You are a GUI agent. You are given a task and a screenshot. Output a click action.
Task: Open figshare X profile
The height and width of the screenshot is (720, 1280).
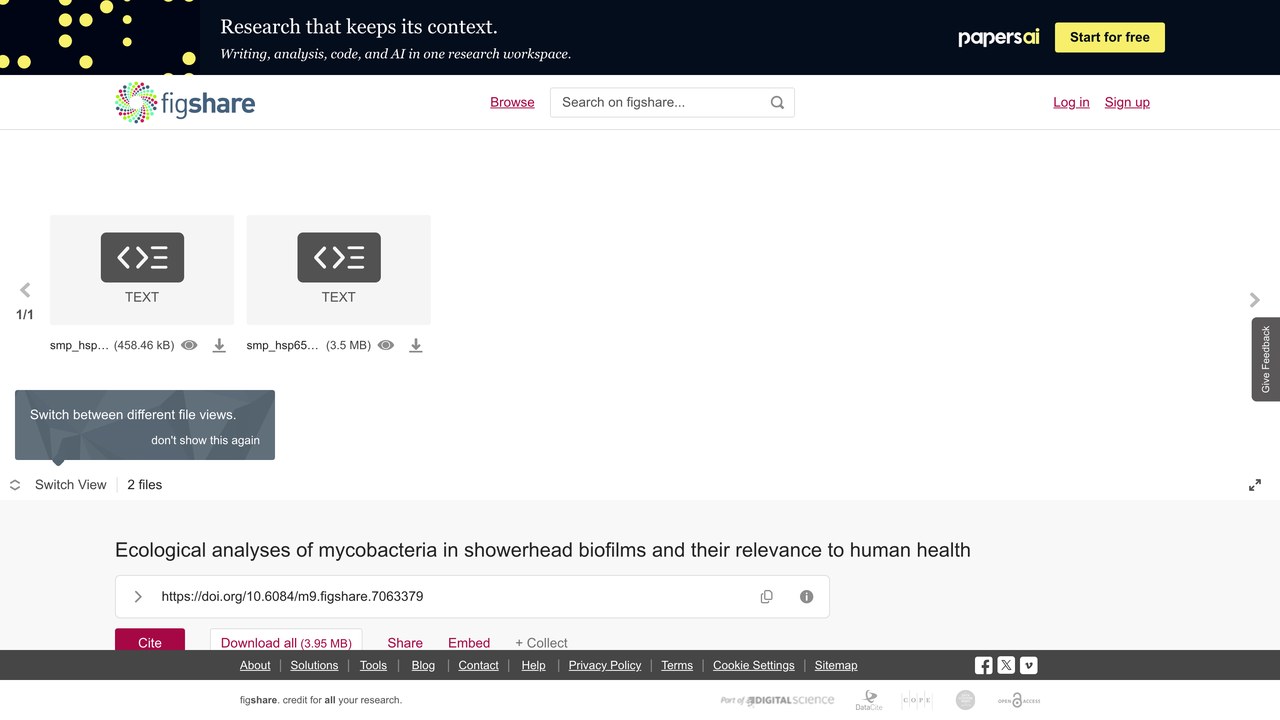[x=1006, y=665]
